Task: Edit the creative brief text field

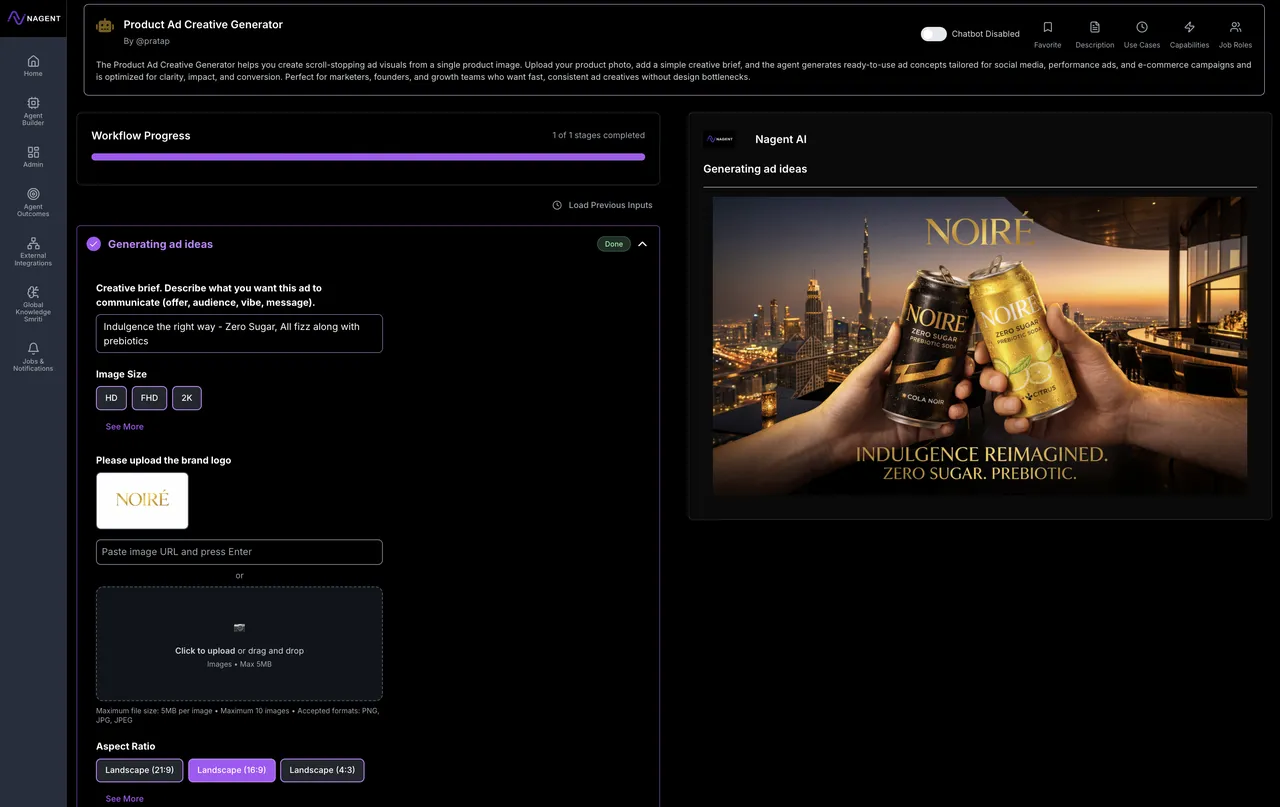Action: click(x=239, y=334)
